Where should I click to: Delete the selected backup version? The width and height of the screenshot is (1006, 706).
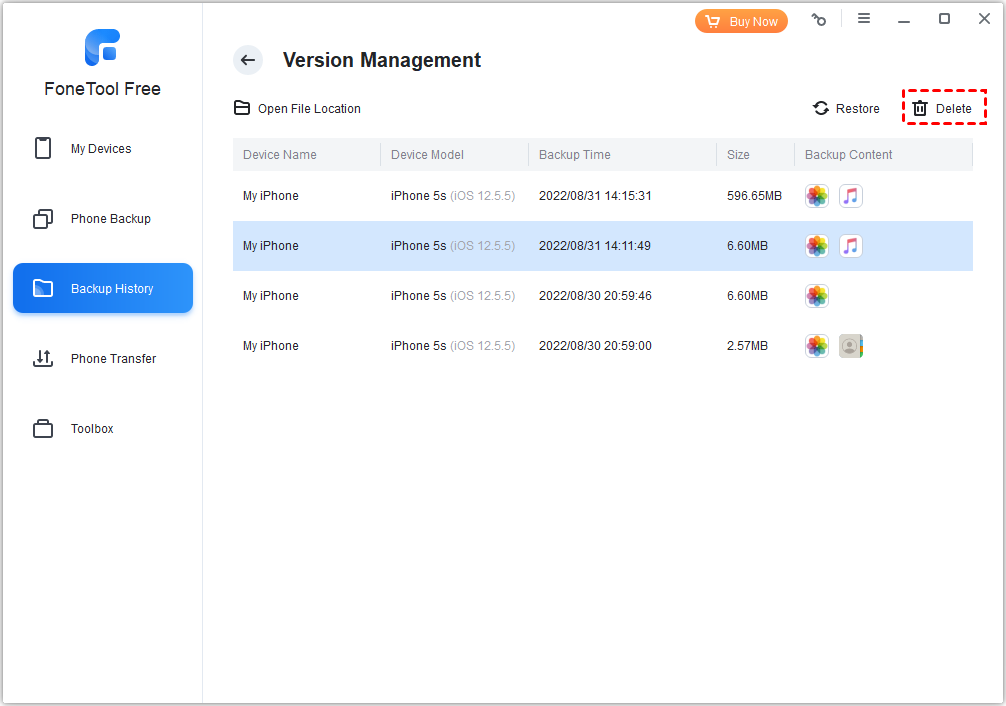943,108
